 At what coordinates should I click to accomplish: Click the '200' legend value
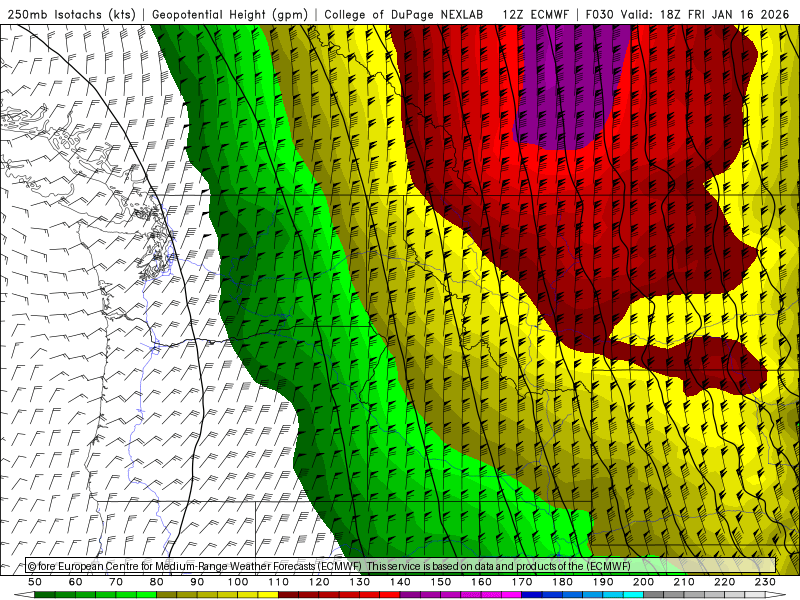(x=643, y=582)
